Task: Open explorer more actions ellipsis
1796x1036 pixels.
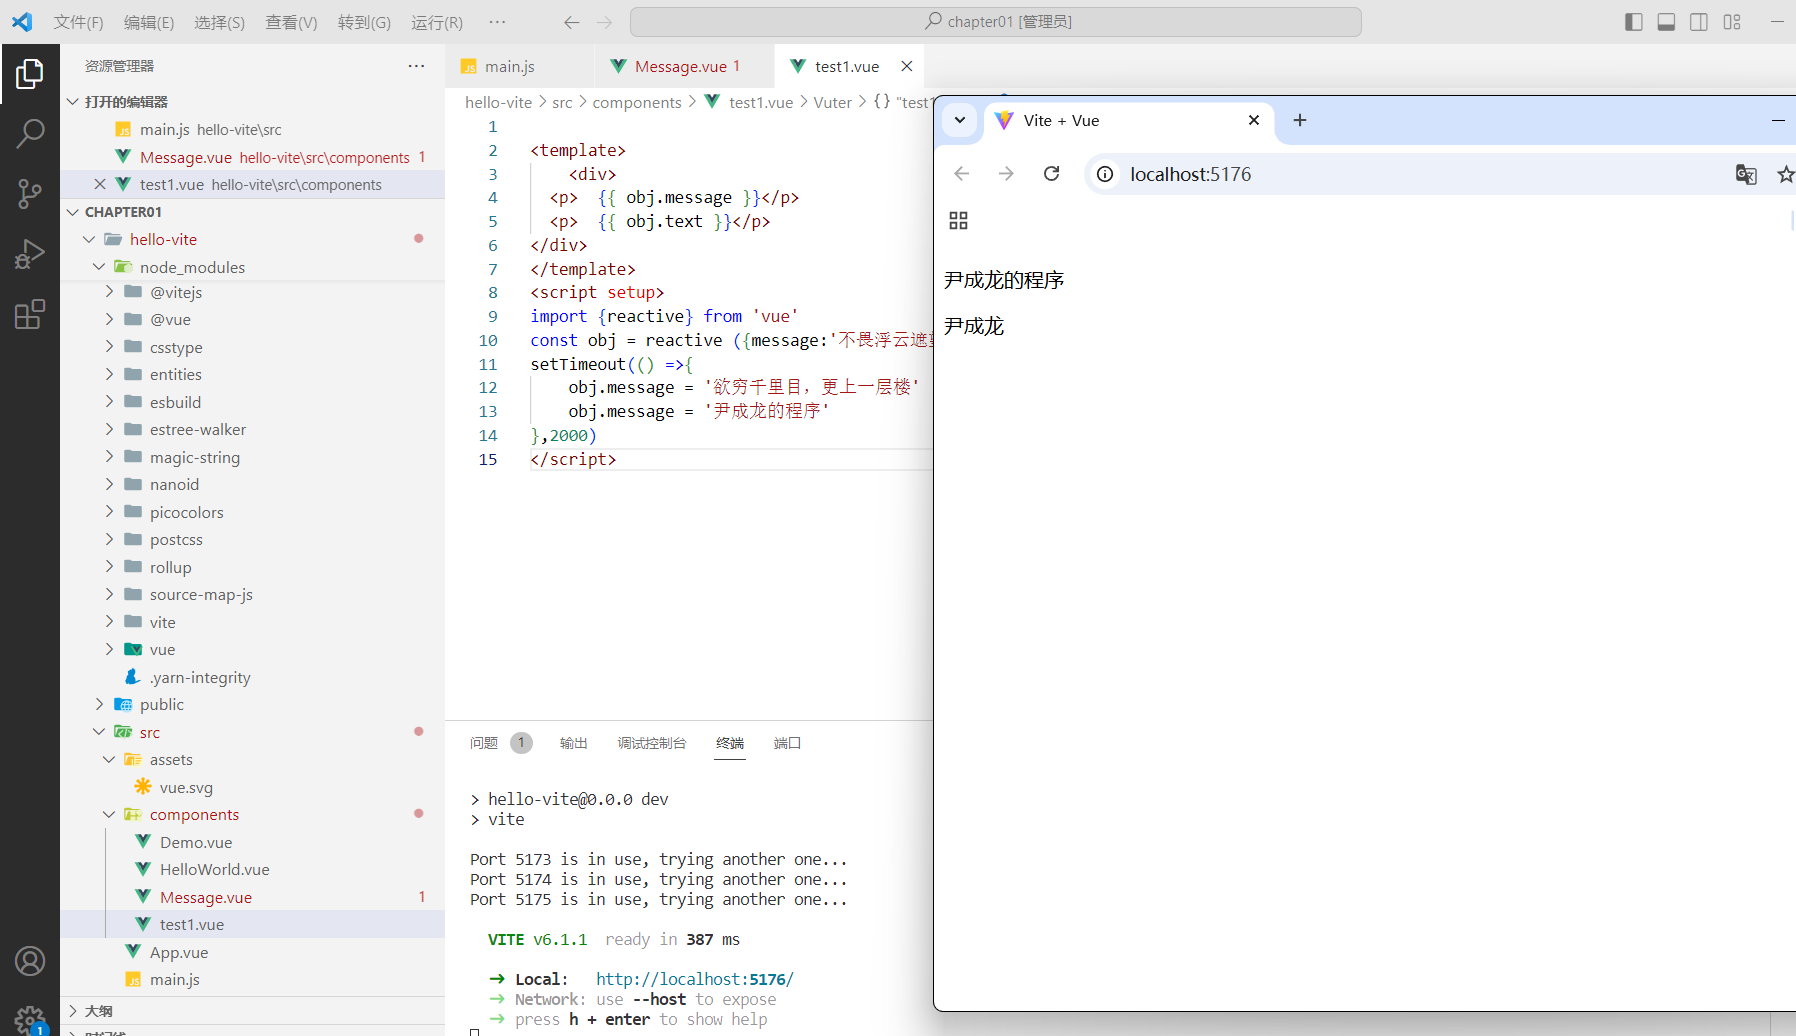Action: (x=416, y=66)
